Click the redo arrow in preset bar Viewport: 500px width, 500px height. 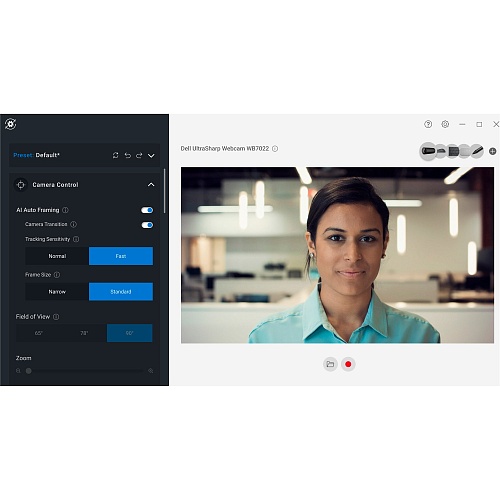point(139,155)
